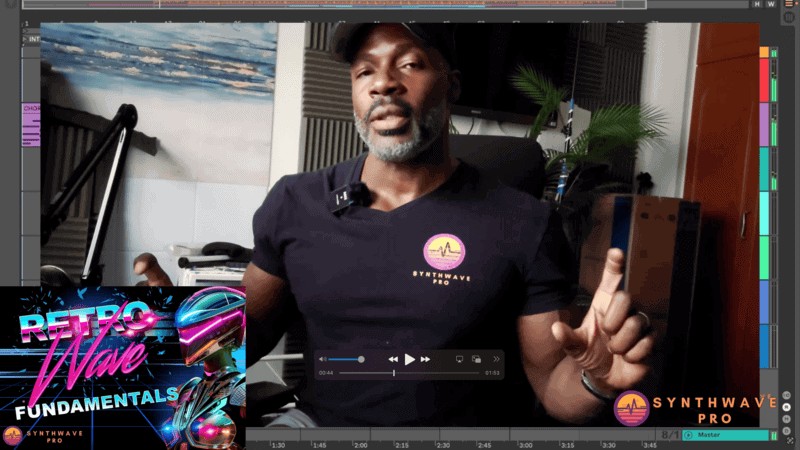This screenshot has width=800, height=450.
Task: Select the purple track color strip
Action: coord(764,124)
